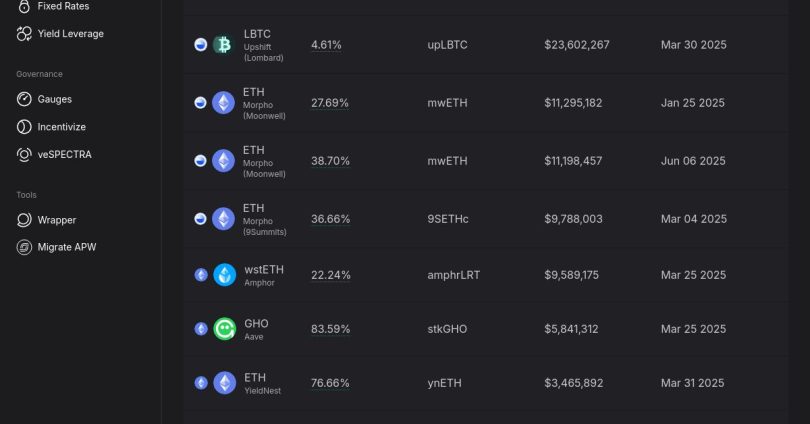Image resolution: width=810 pixels, height=424 pixels.
Task: Open the ynETH YieldNest pool
Action: click(x=446, y=383)
